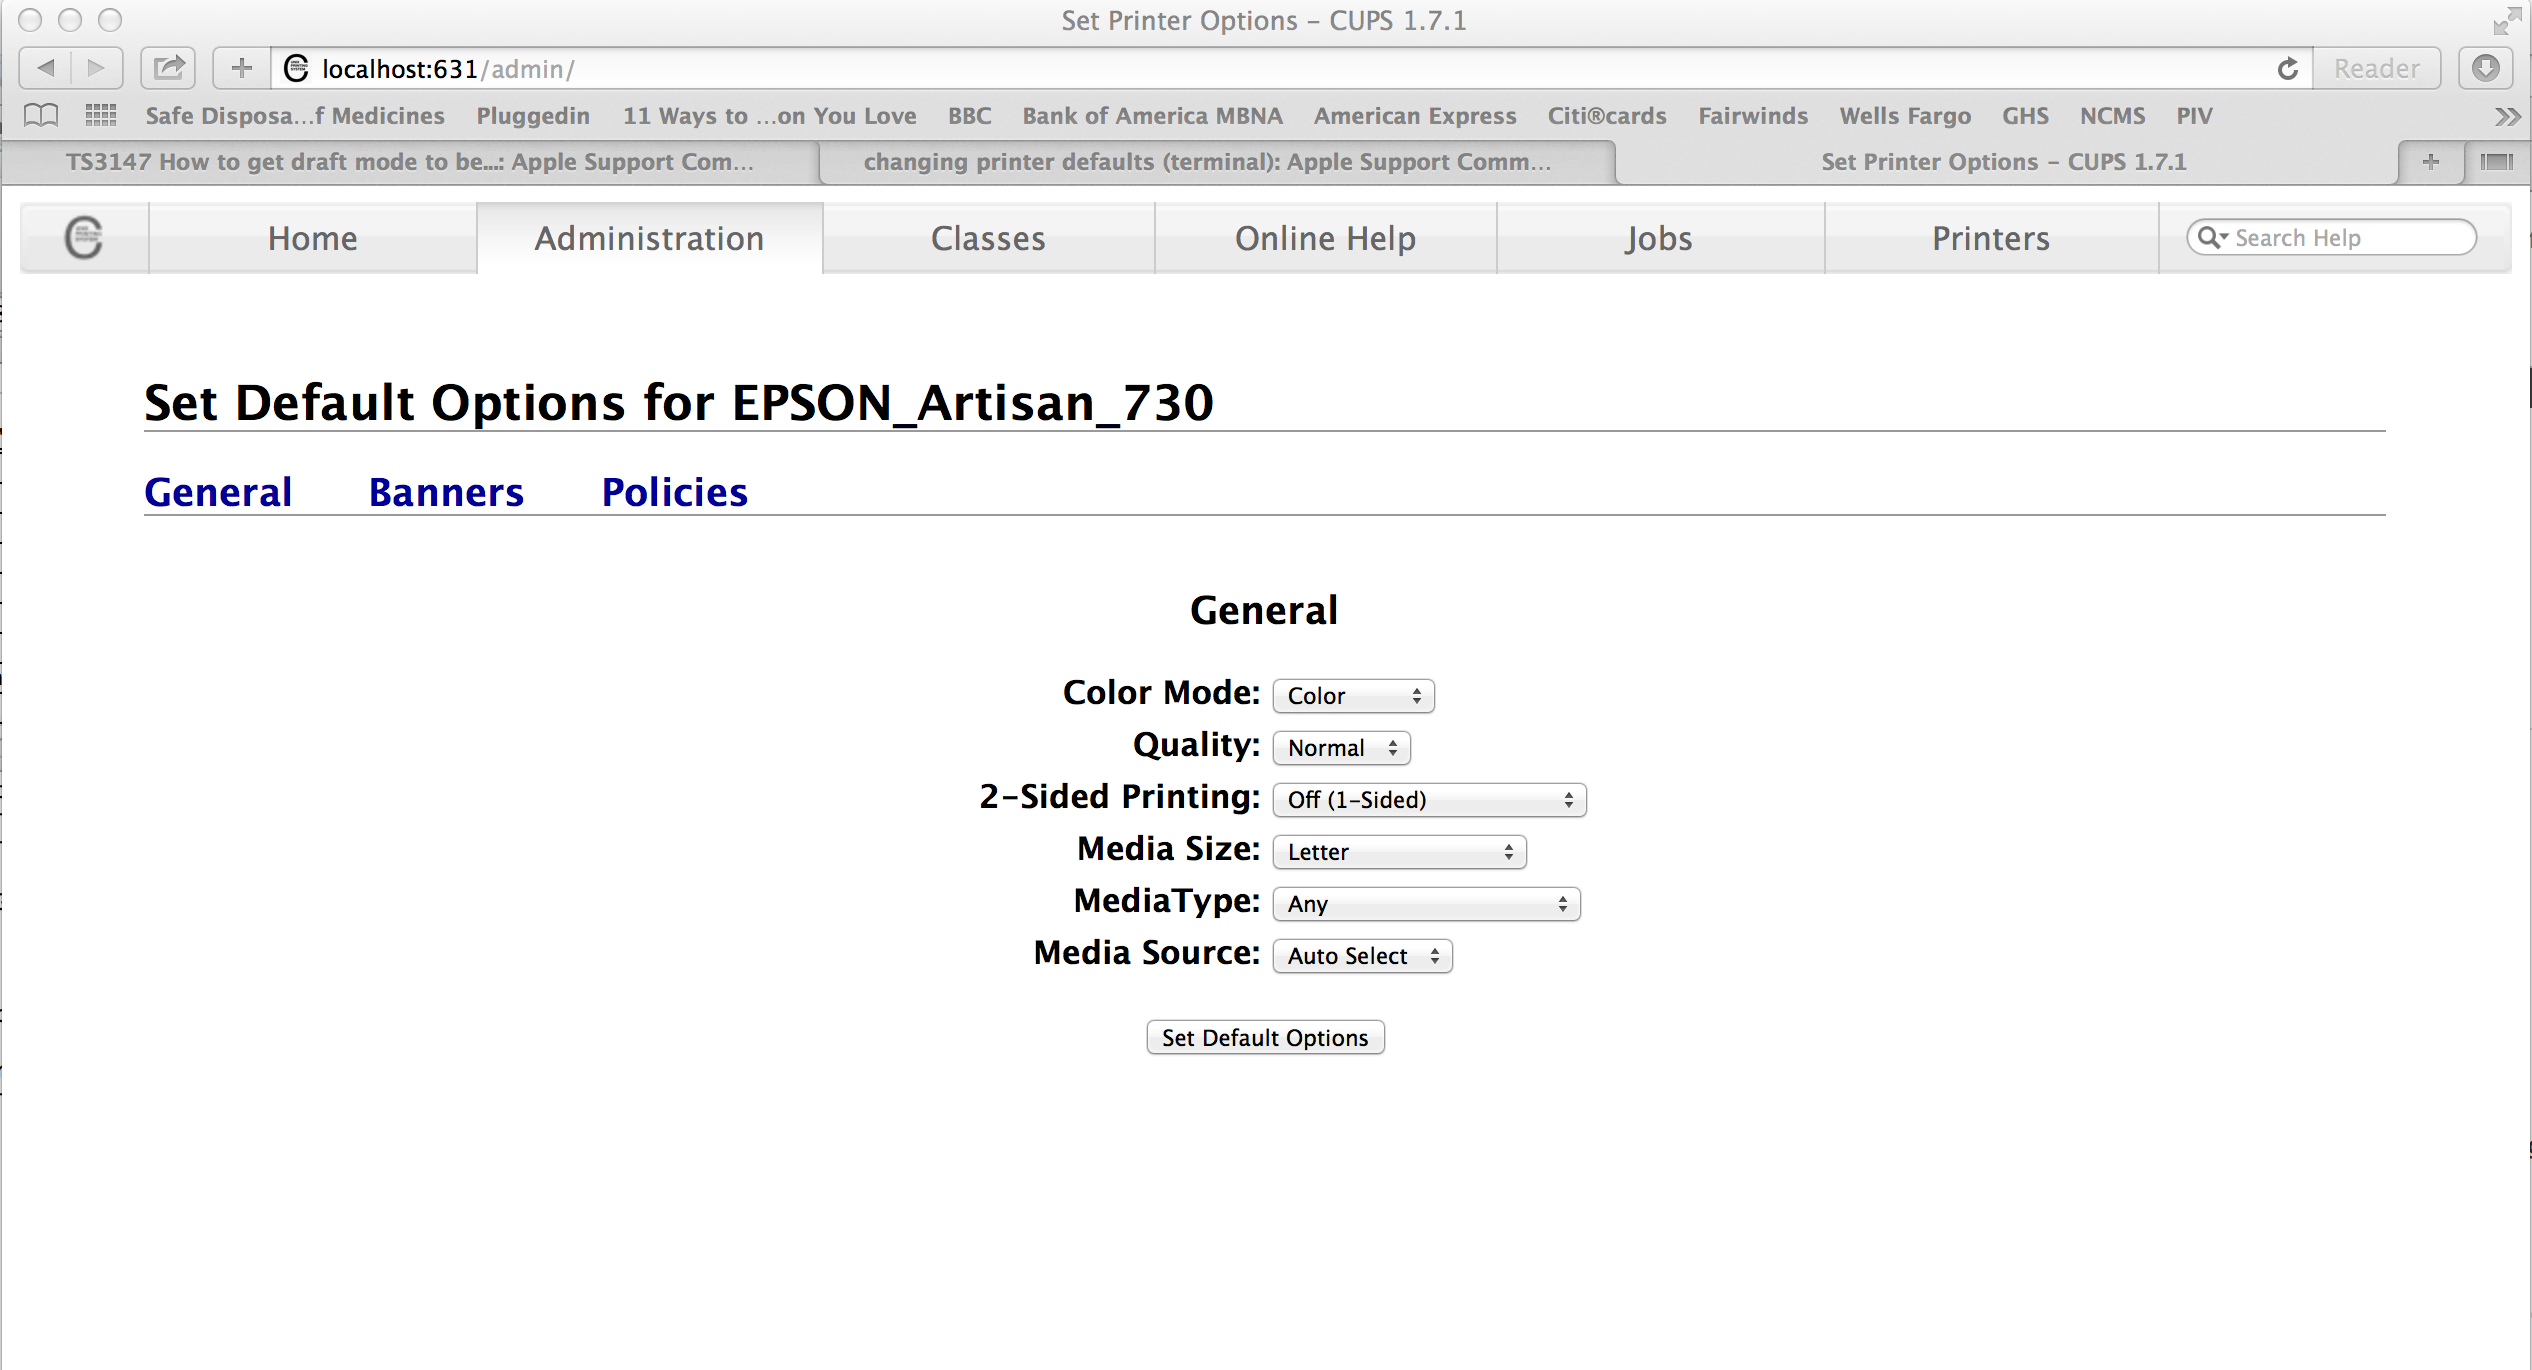Click the share icon in toolbar
Screen dimensions: 2532x1370
click(168, 68)
